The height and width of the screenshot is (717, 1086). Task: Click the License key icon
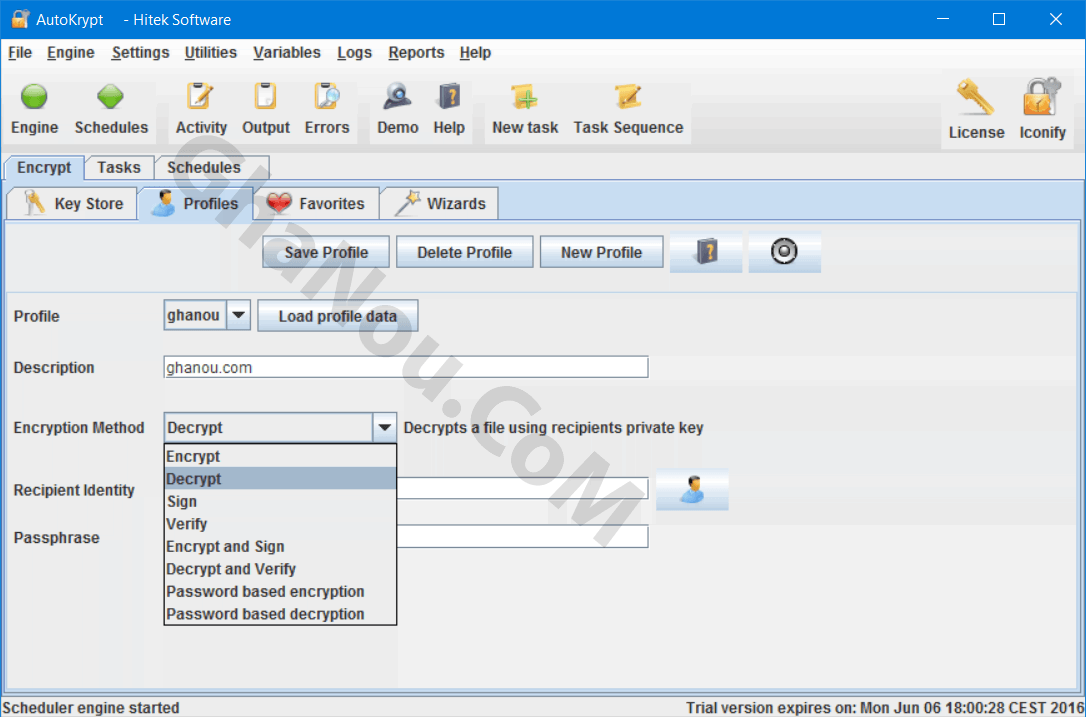pyautogui.click(x=976, y=109)
